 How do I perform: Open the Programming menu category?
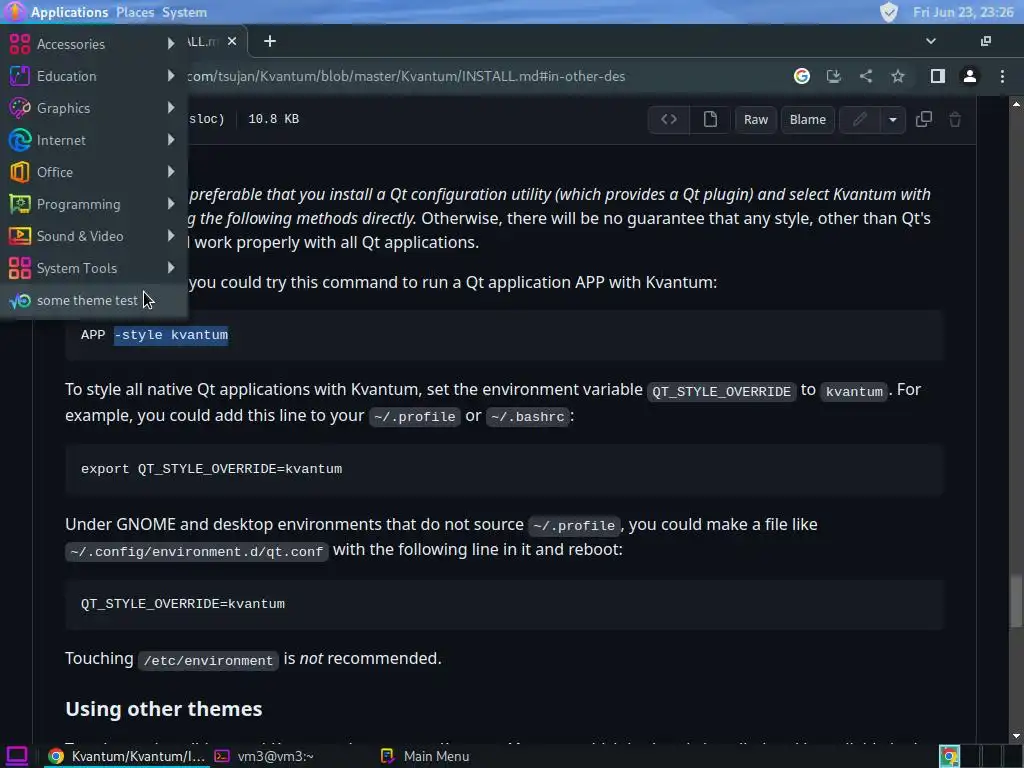tap(93, 204)
